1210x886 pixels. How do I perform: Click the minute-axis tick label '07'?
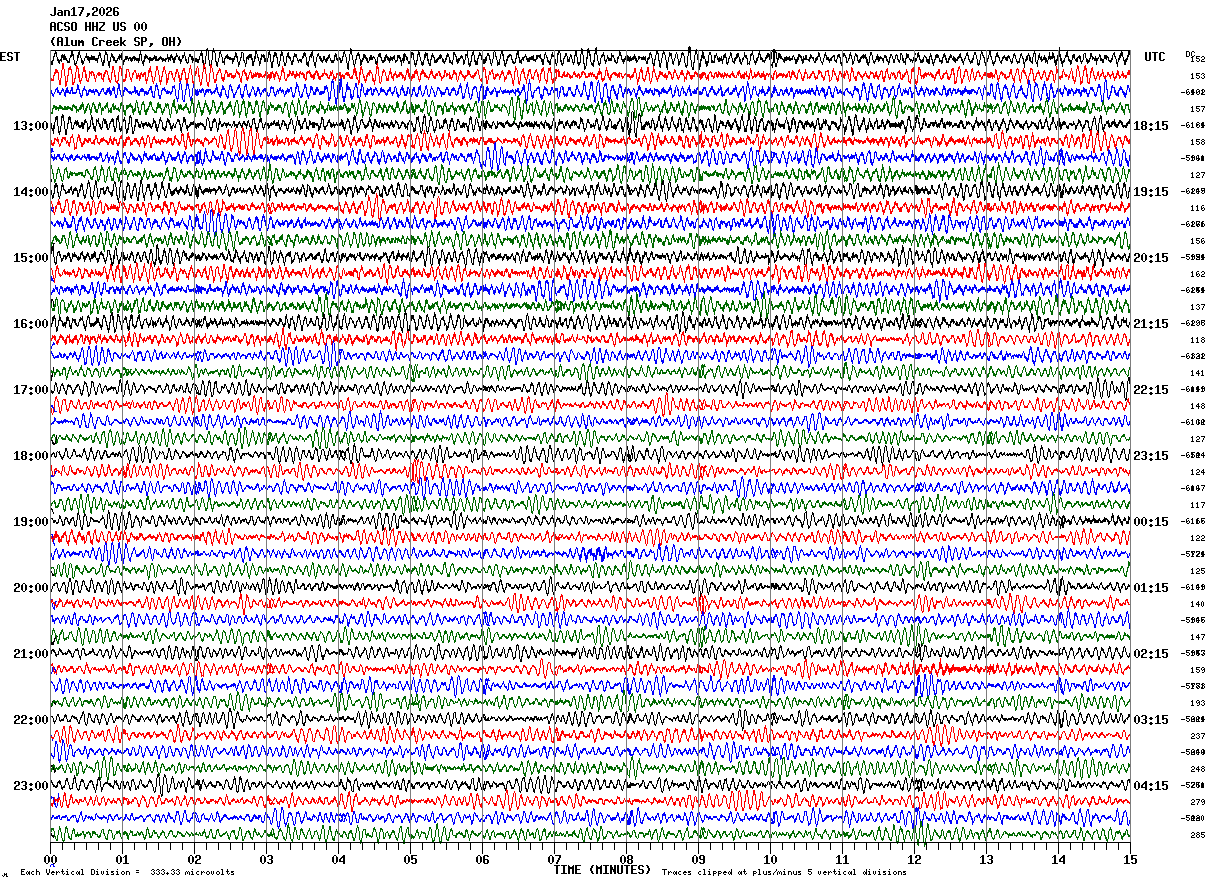[x=555, y=859]
